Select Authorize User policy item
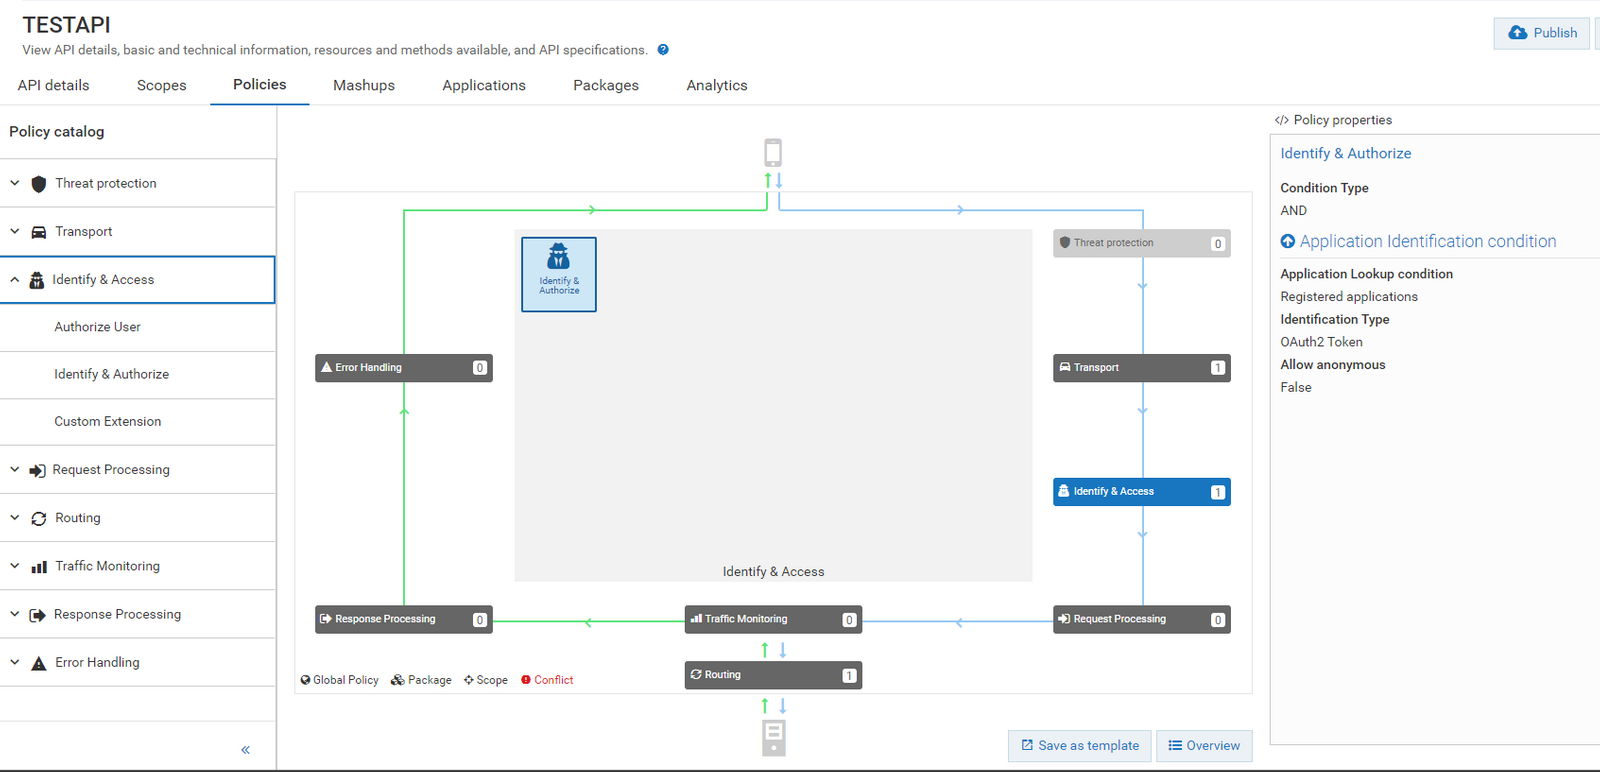Image resolution: width=1600 pixels, height=772 pixels. (97, 327)
